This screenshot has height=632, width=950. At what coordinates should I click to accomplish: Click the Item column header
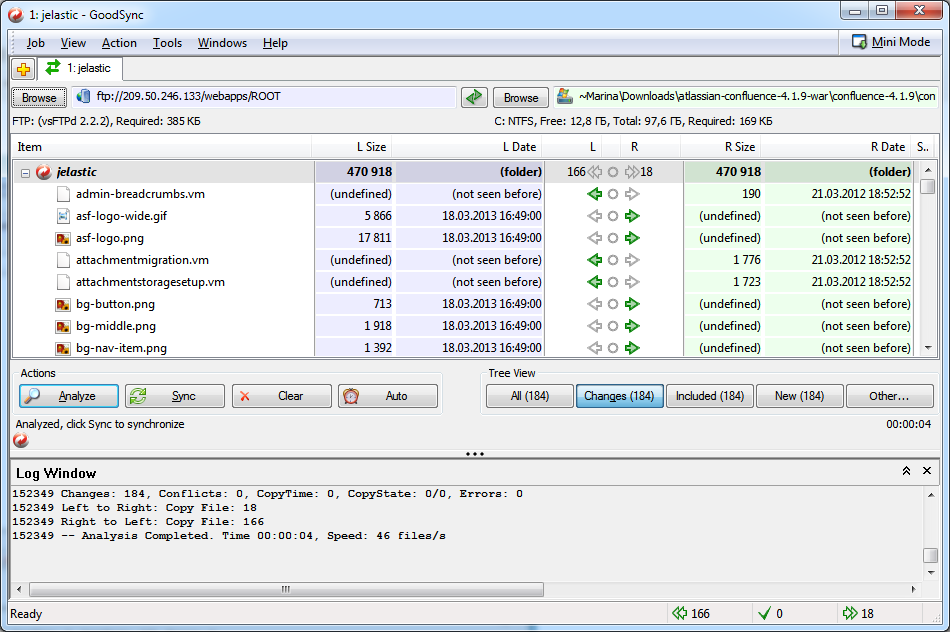[x=161, y=147]
